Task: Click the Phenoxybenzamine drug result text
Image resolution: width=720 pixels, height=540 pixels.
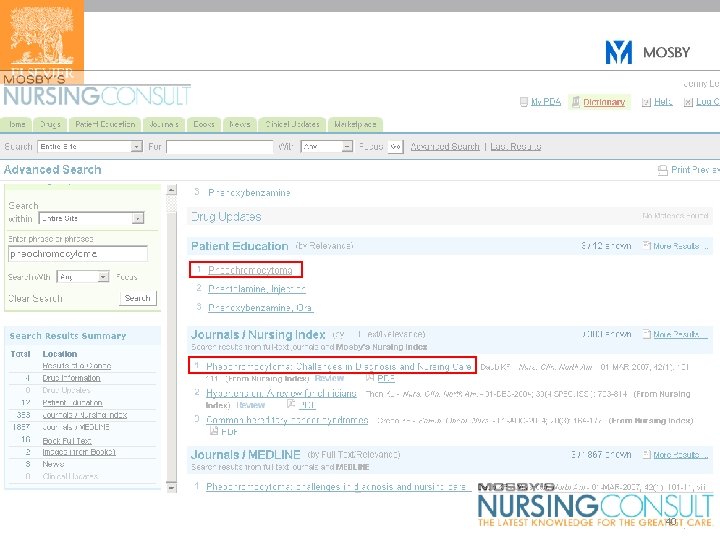Action: (x=249, y=192)
